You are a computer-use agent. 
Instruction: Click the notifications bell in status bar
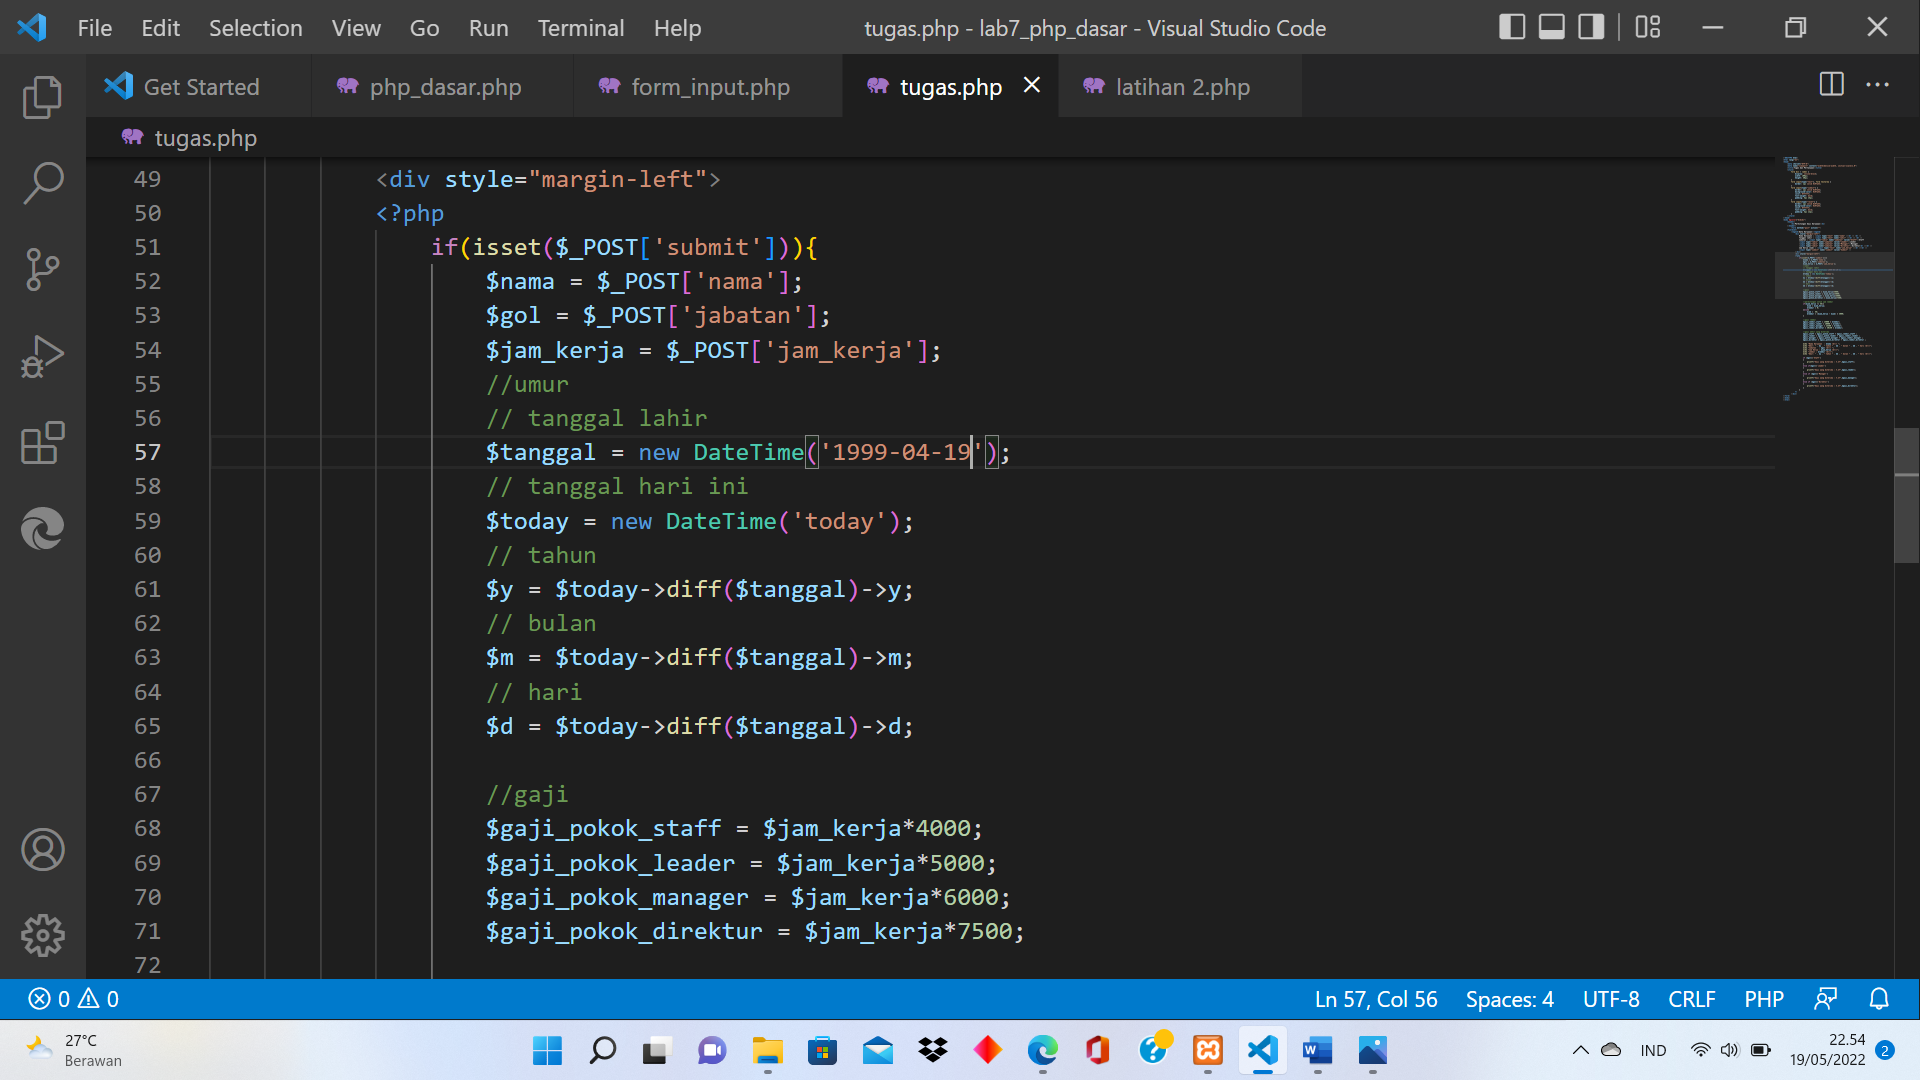(1878, 998)
